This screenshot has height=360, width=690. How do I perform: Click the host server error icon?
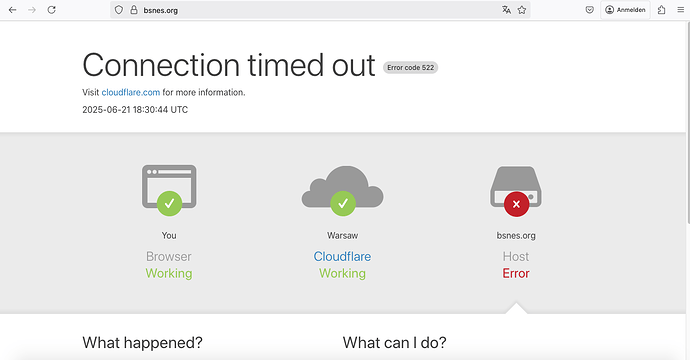click(516, 191)
